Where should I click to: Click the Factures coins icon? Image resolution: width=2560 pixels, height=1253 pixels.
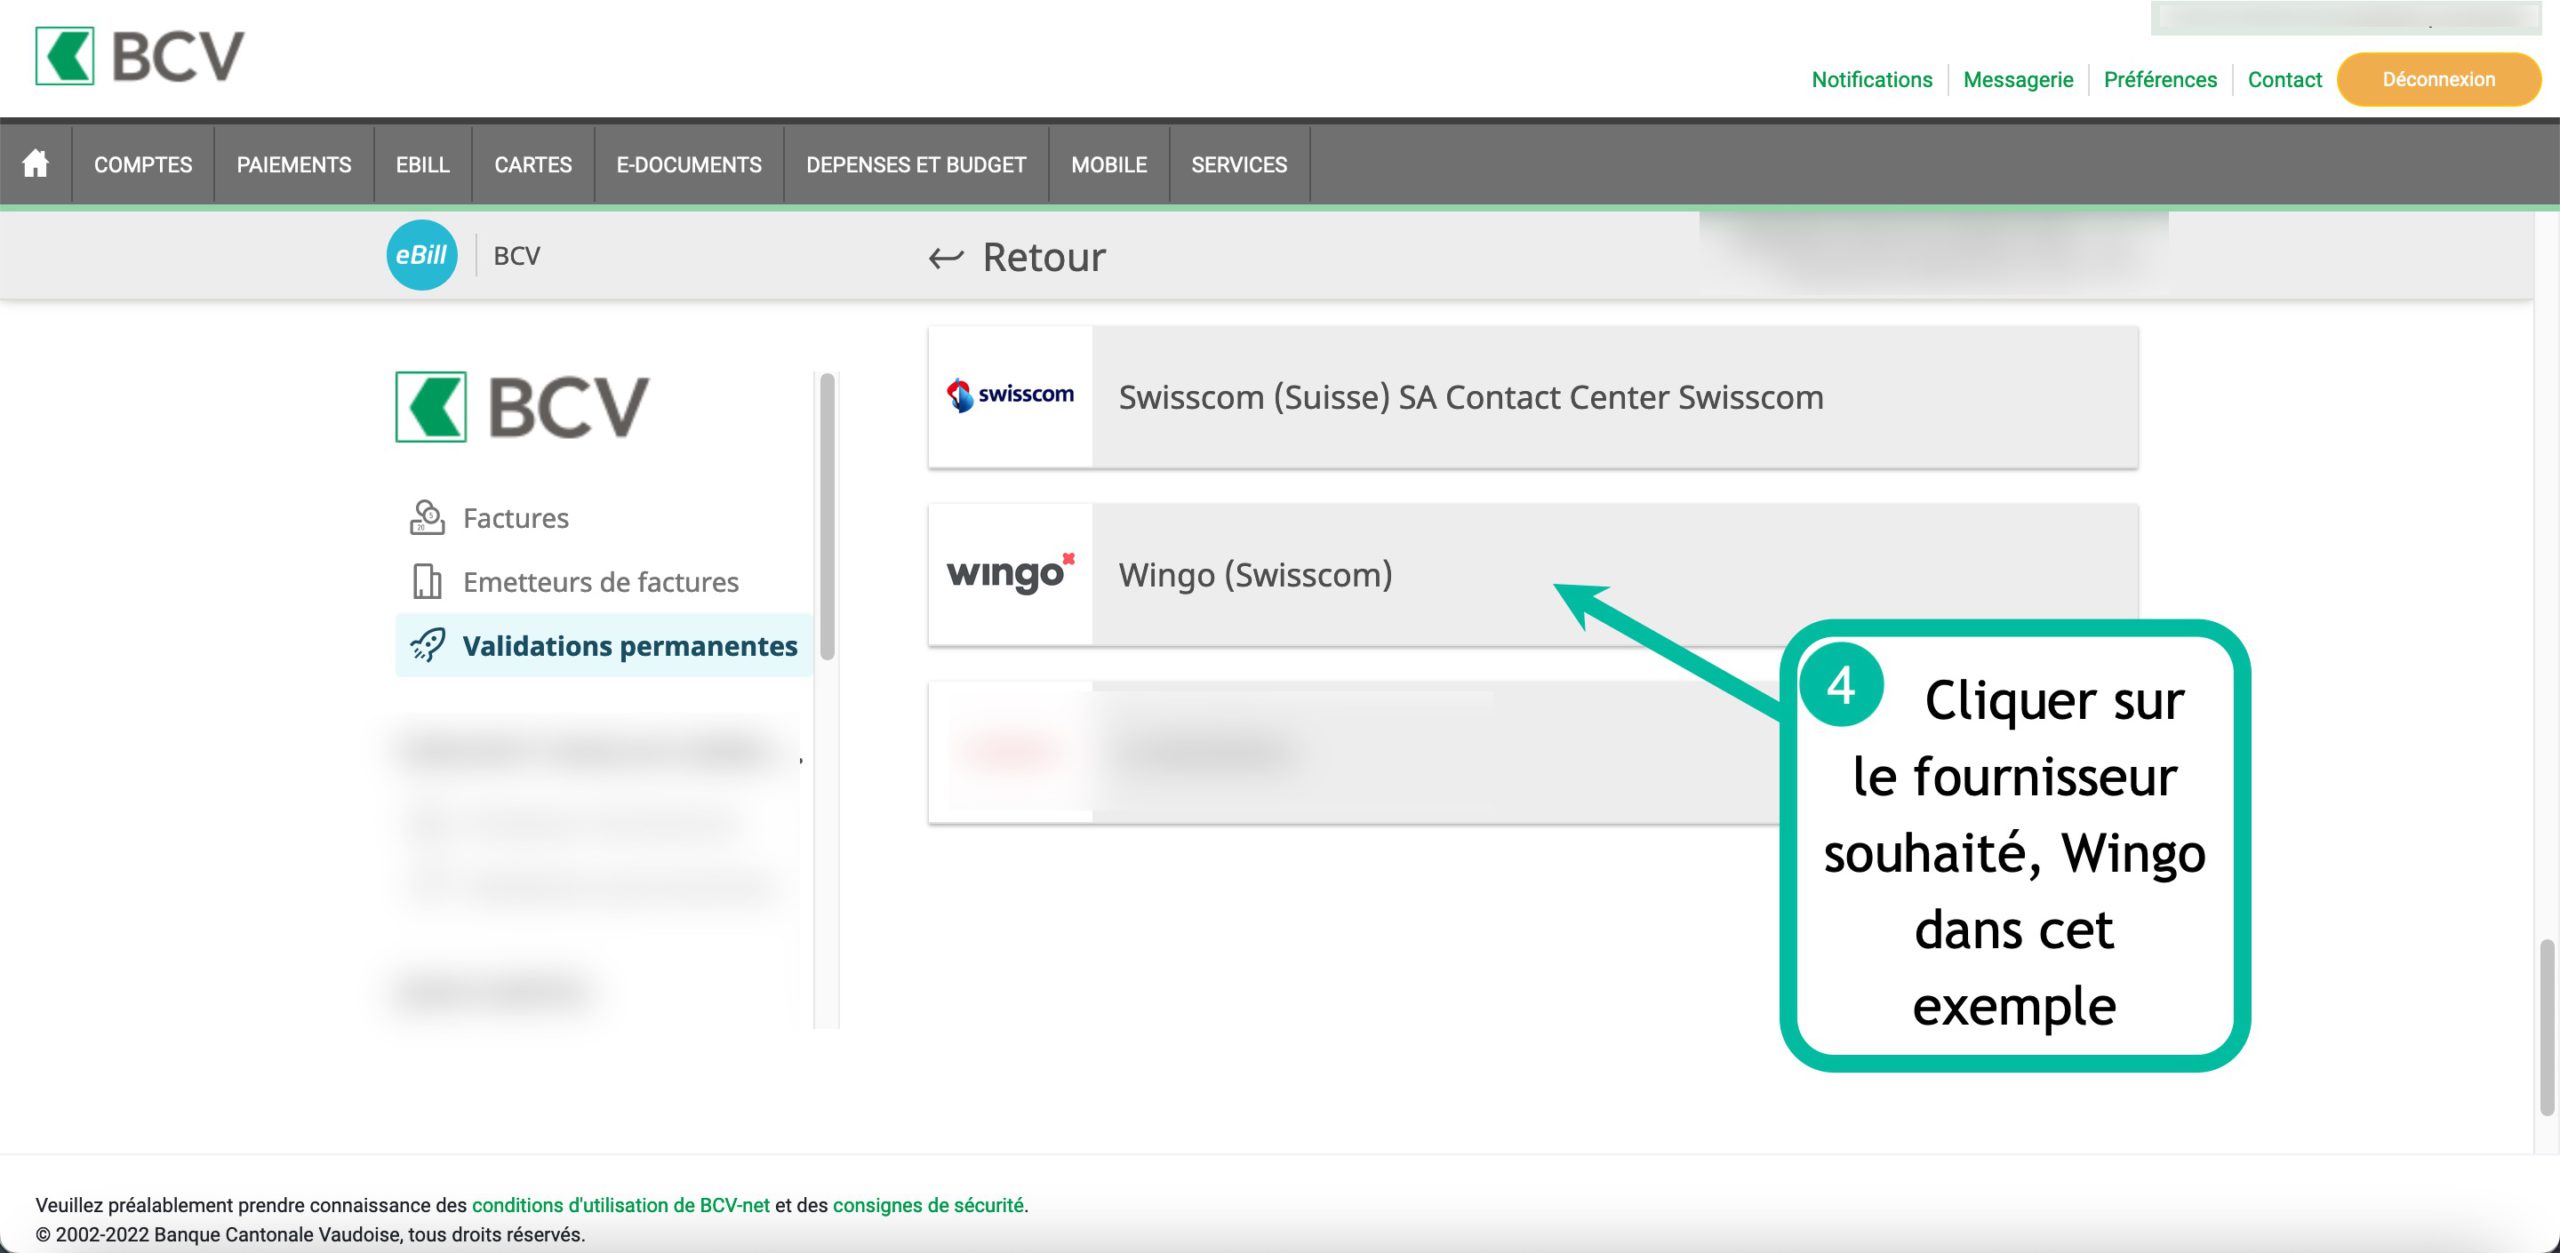click(x=427, y=518)
